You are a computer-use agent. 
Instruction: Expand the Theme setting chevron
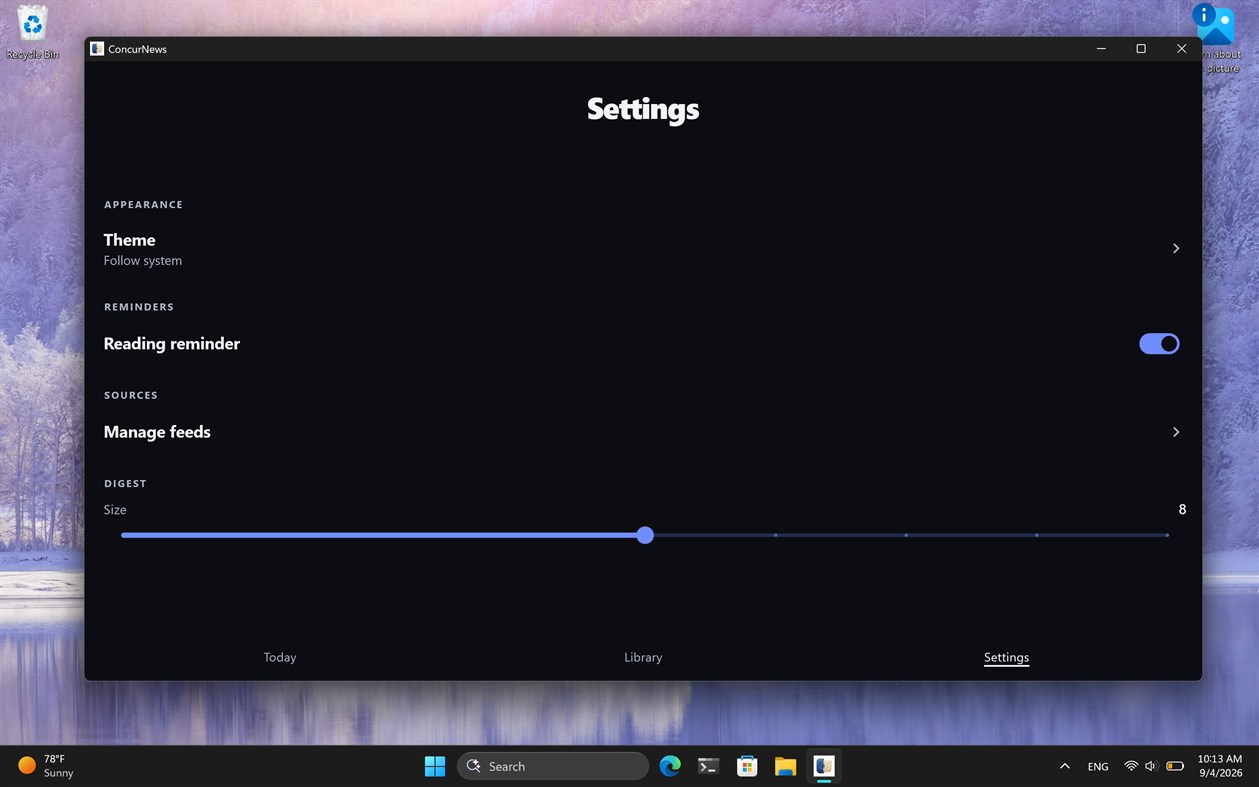pos(1176,248)
